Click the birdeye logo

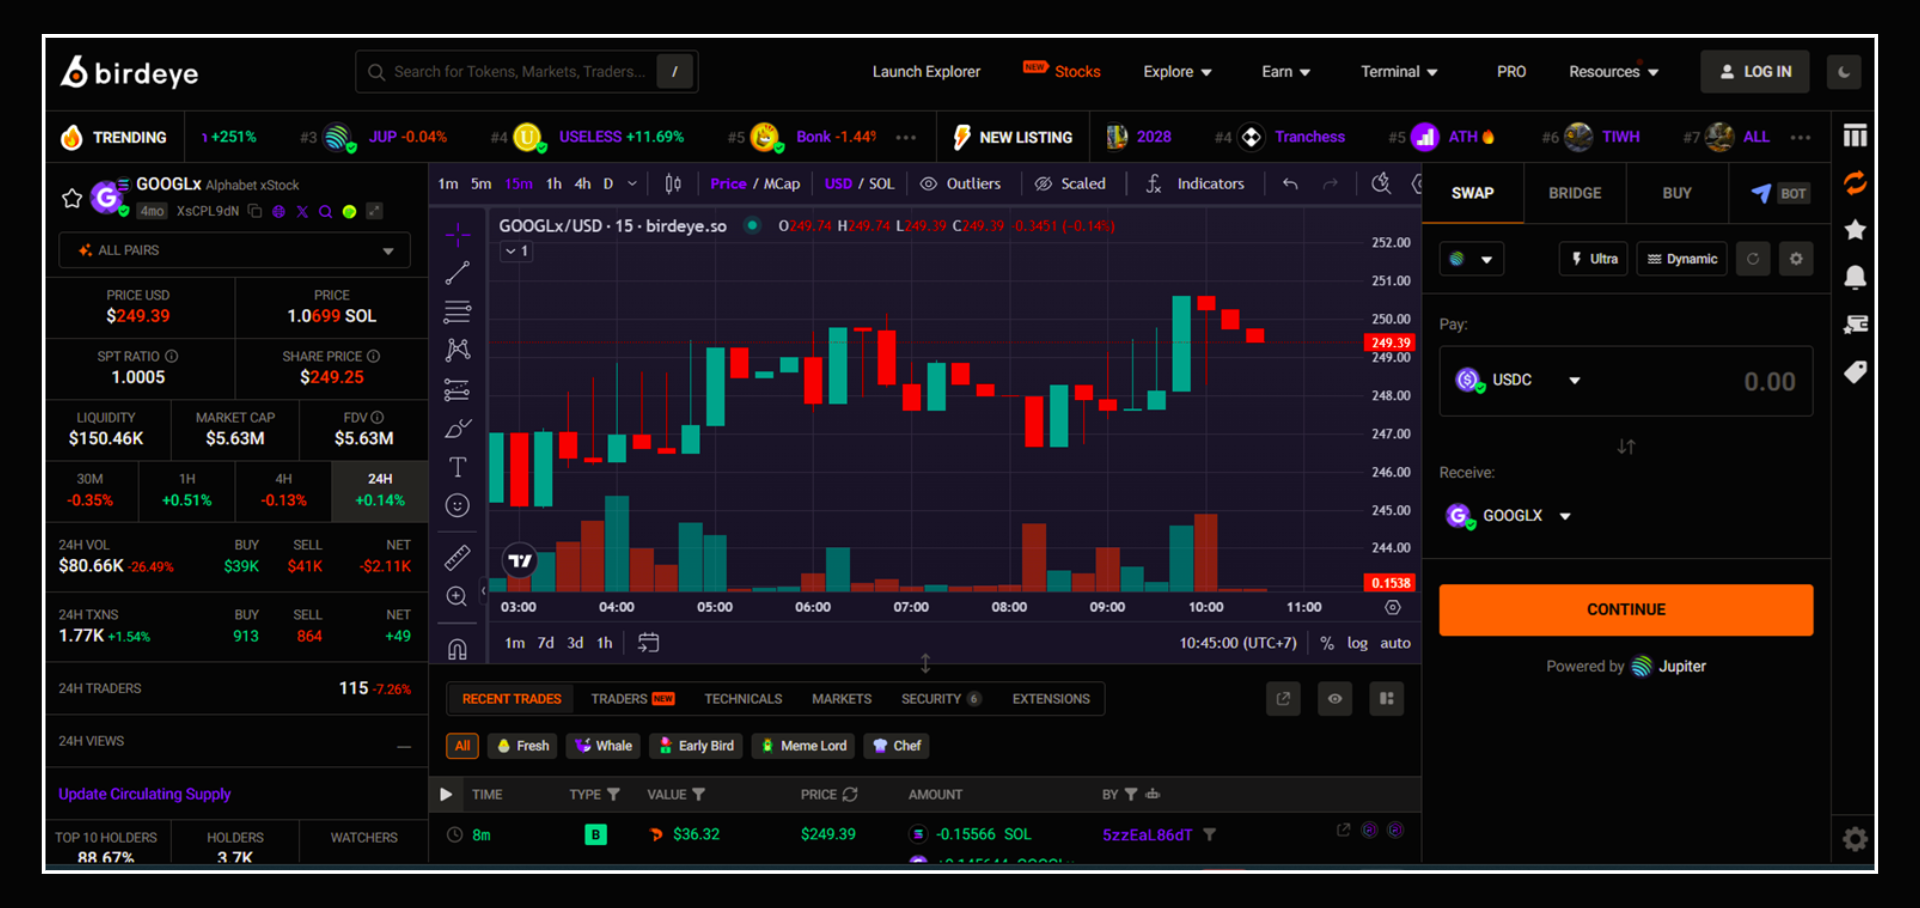(x=129, y=72)
